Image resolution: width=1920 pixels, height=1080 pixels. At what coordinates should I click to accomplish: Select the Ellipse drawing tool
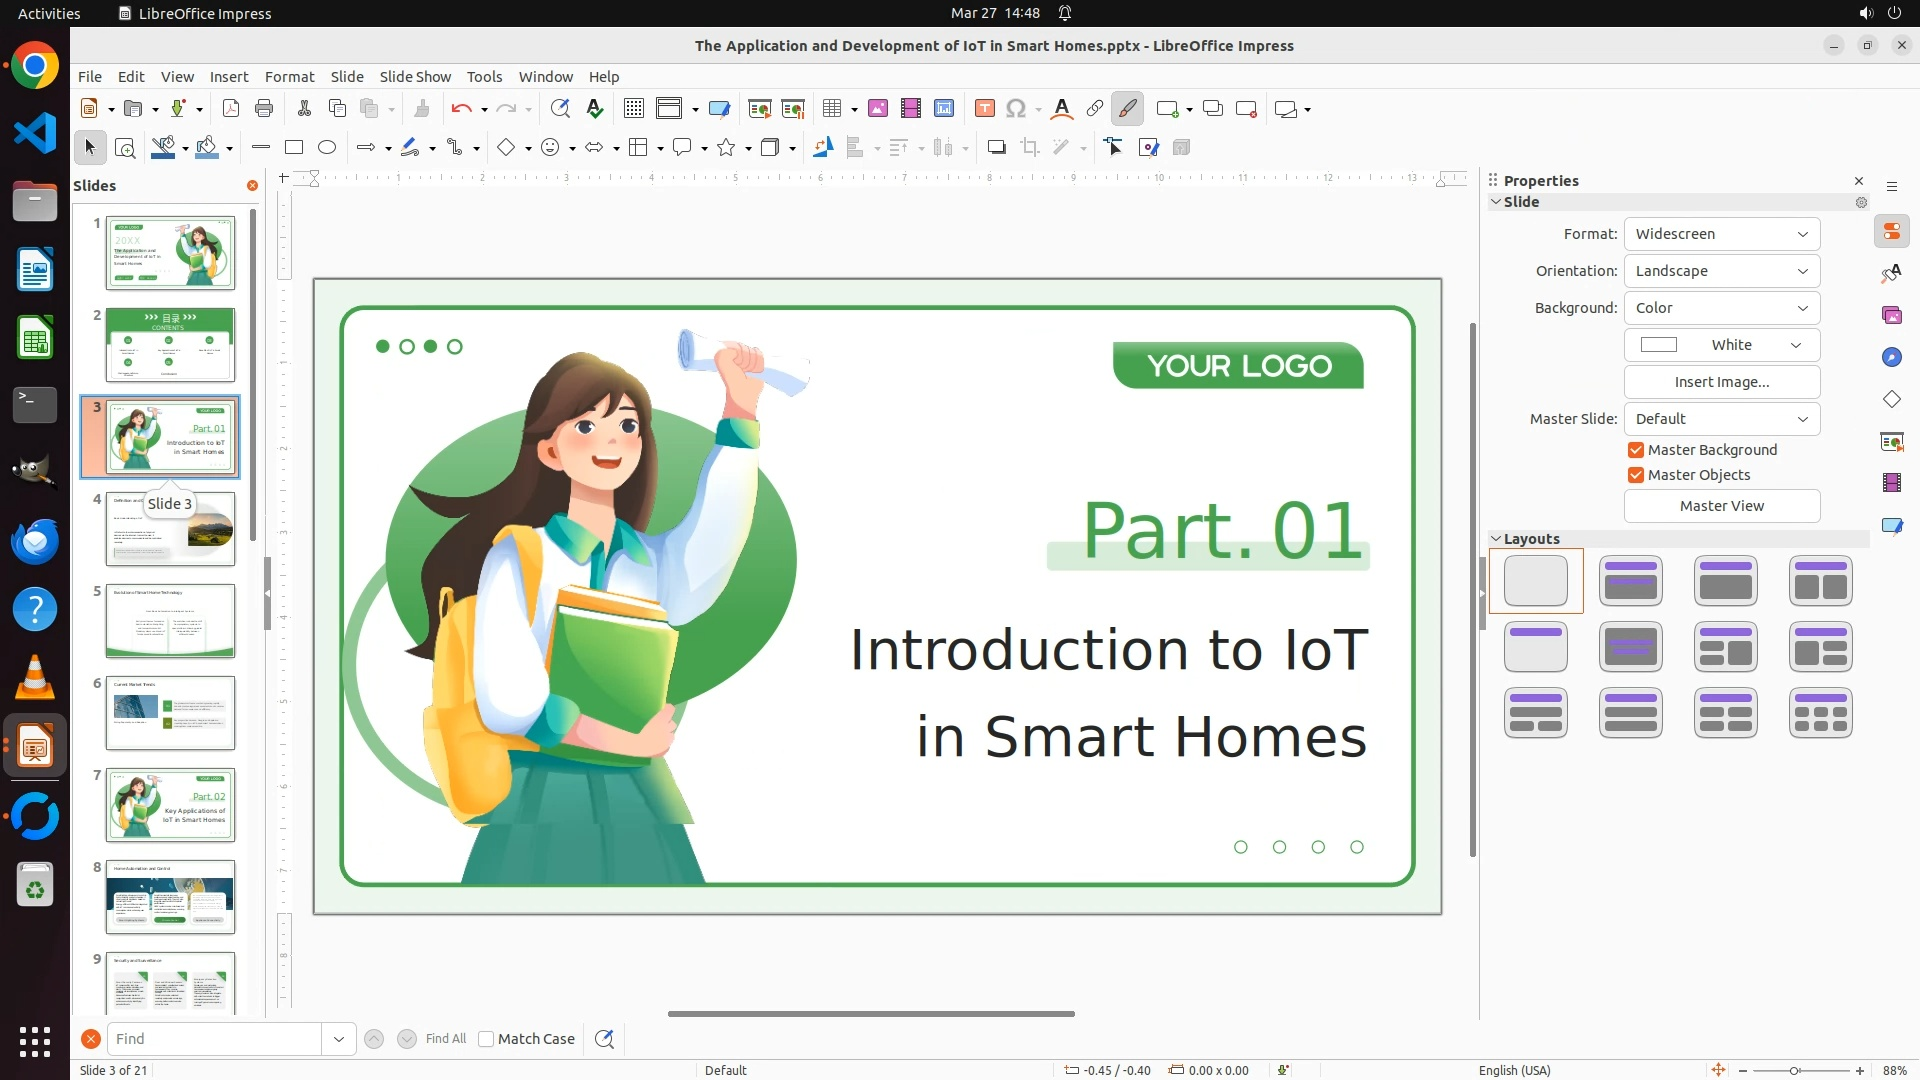327,148
